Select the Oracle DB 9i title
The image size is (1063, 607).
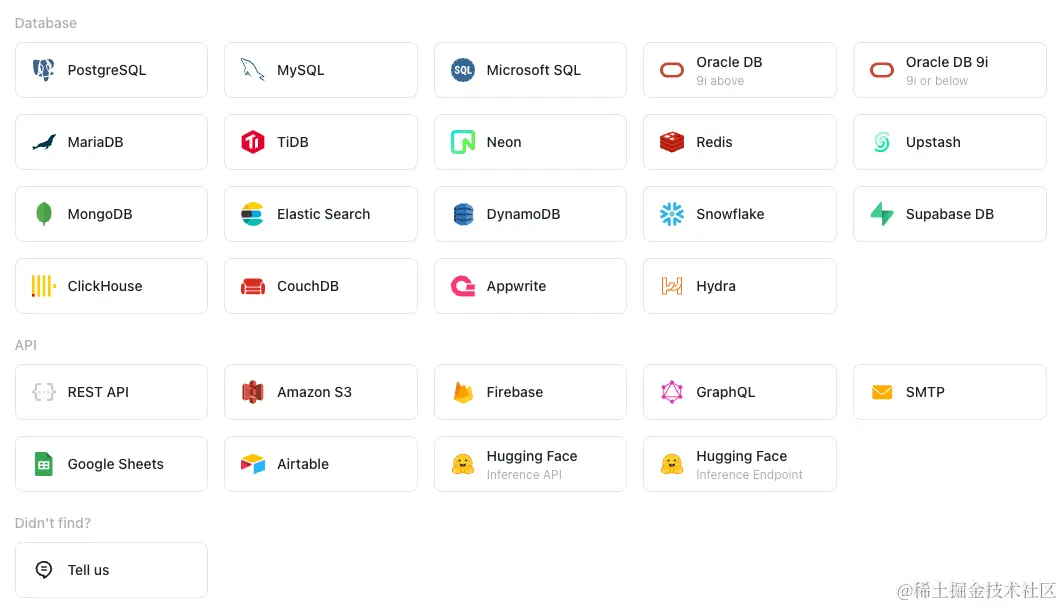[x=946, y=62]
